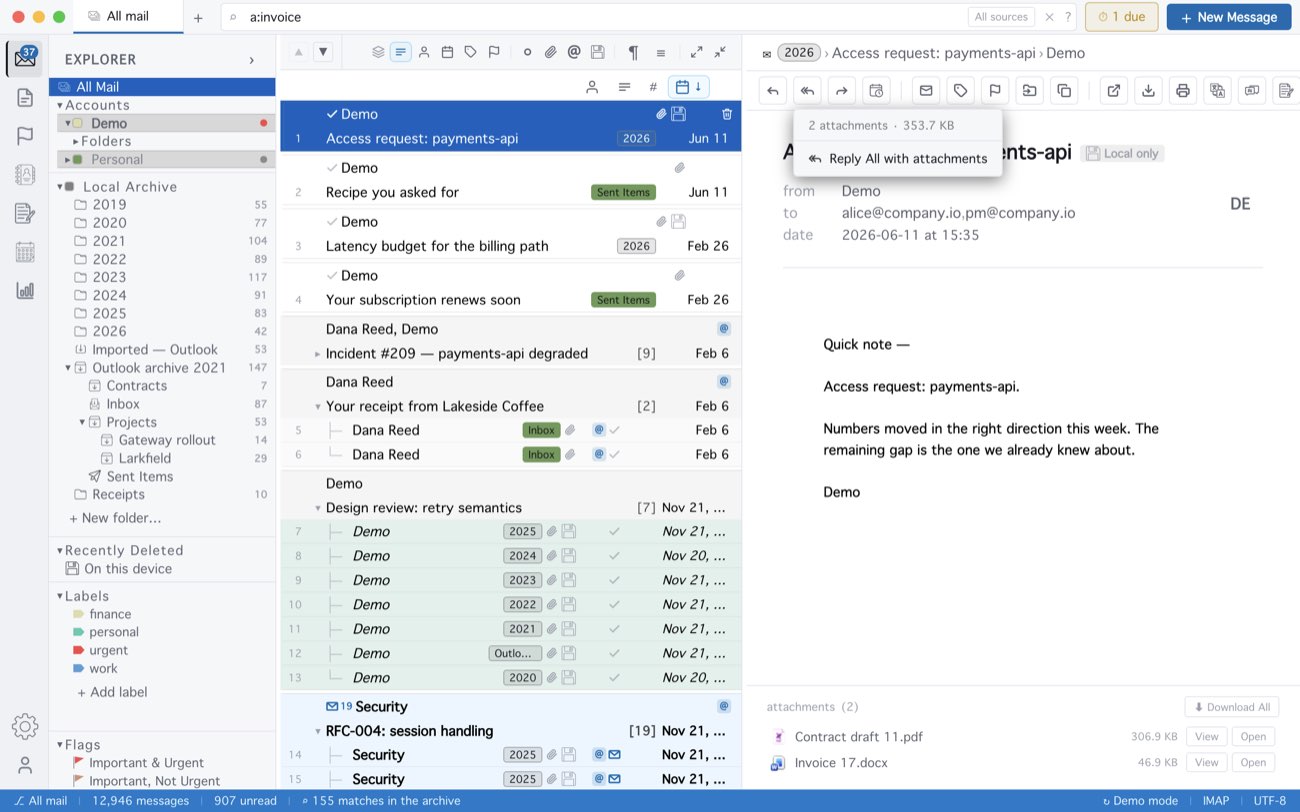Click the 1 due reminder button
1300x812 pixels.
pyautogui.click(x=1121, y=17)
